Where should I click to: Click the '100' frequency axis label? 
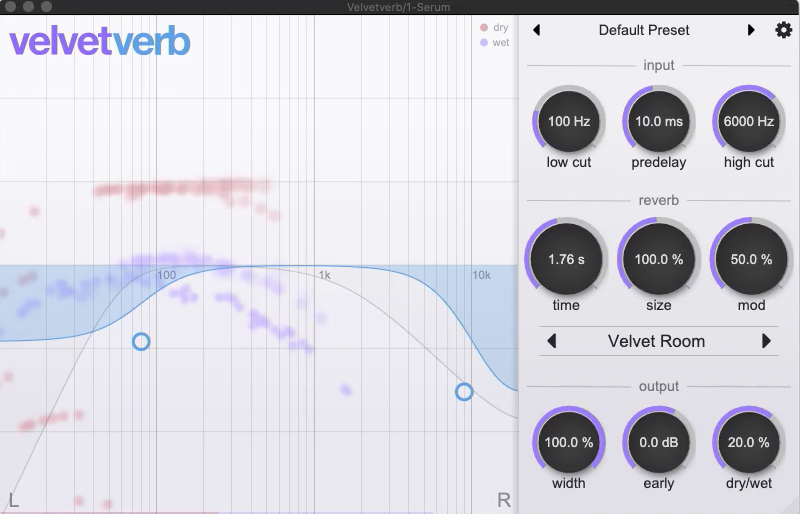[166, 275]
